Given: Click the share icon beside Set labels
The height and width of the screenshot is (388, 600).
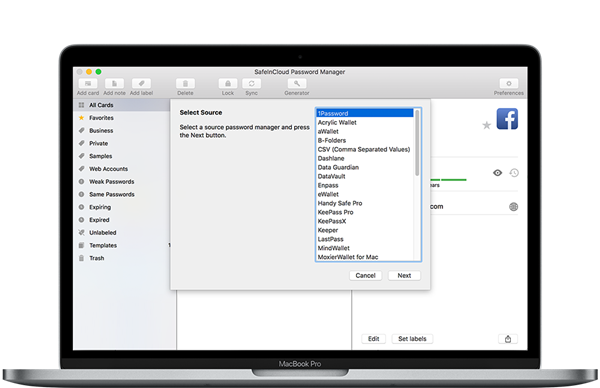Looking at the screenshot, I should [508, 339].
